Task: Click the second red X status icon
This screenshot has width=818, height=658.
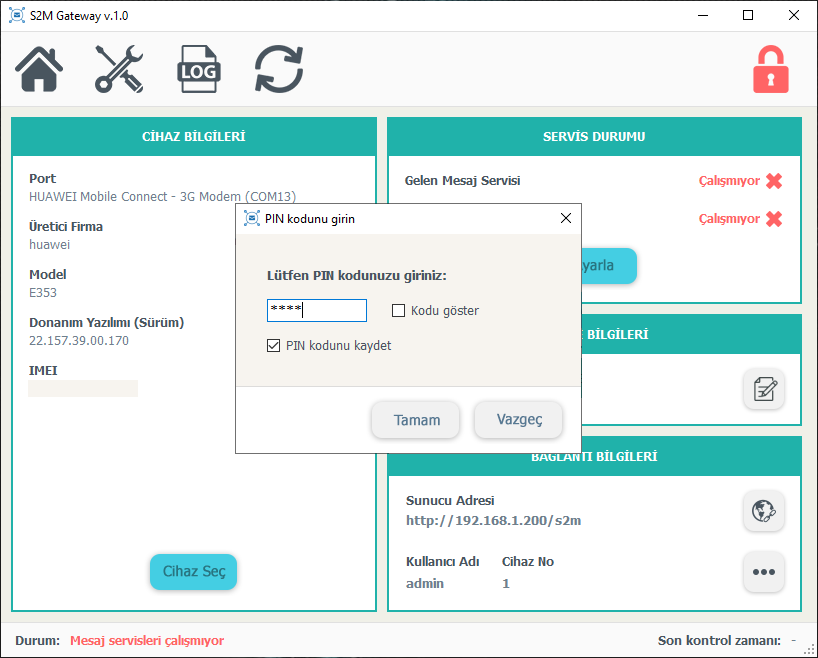Action: (x=774, y=219)
